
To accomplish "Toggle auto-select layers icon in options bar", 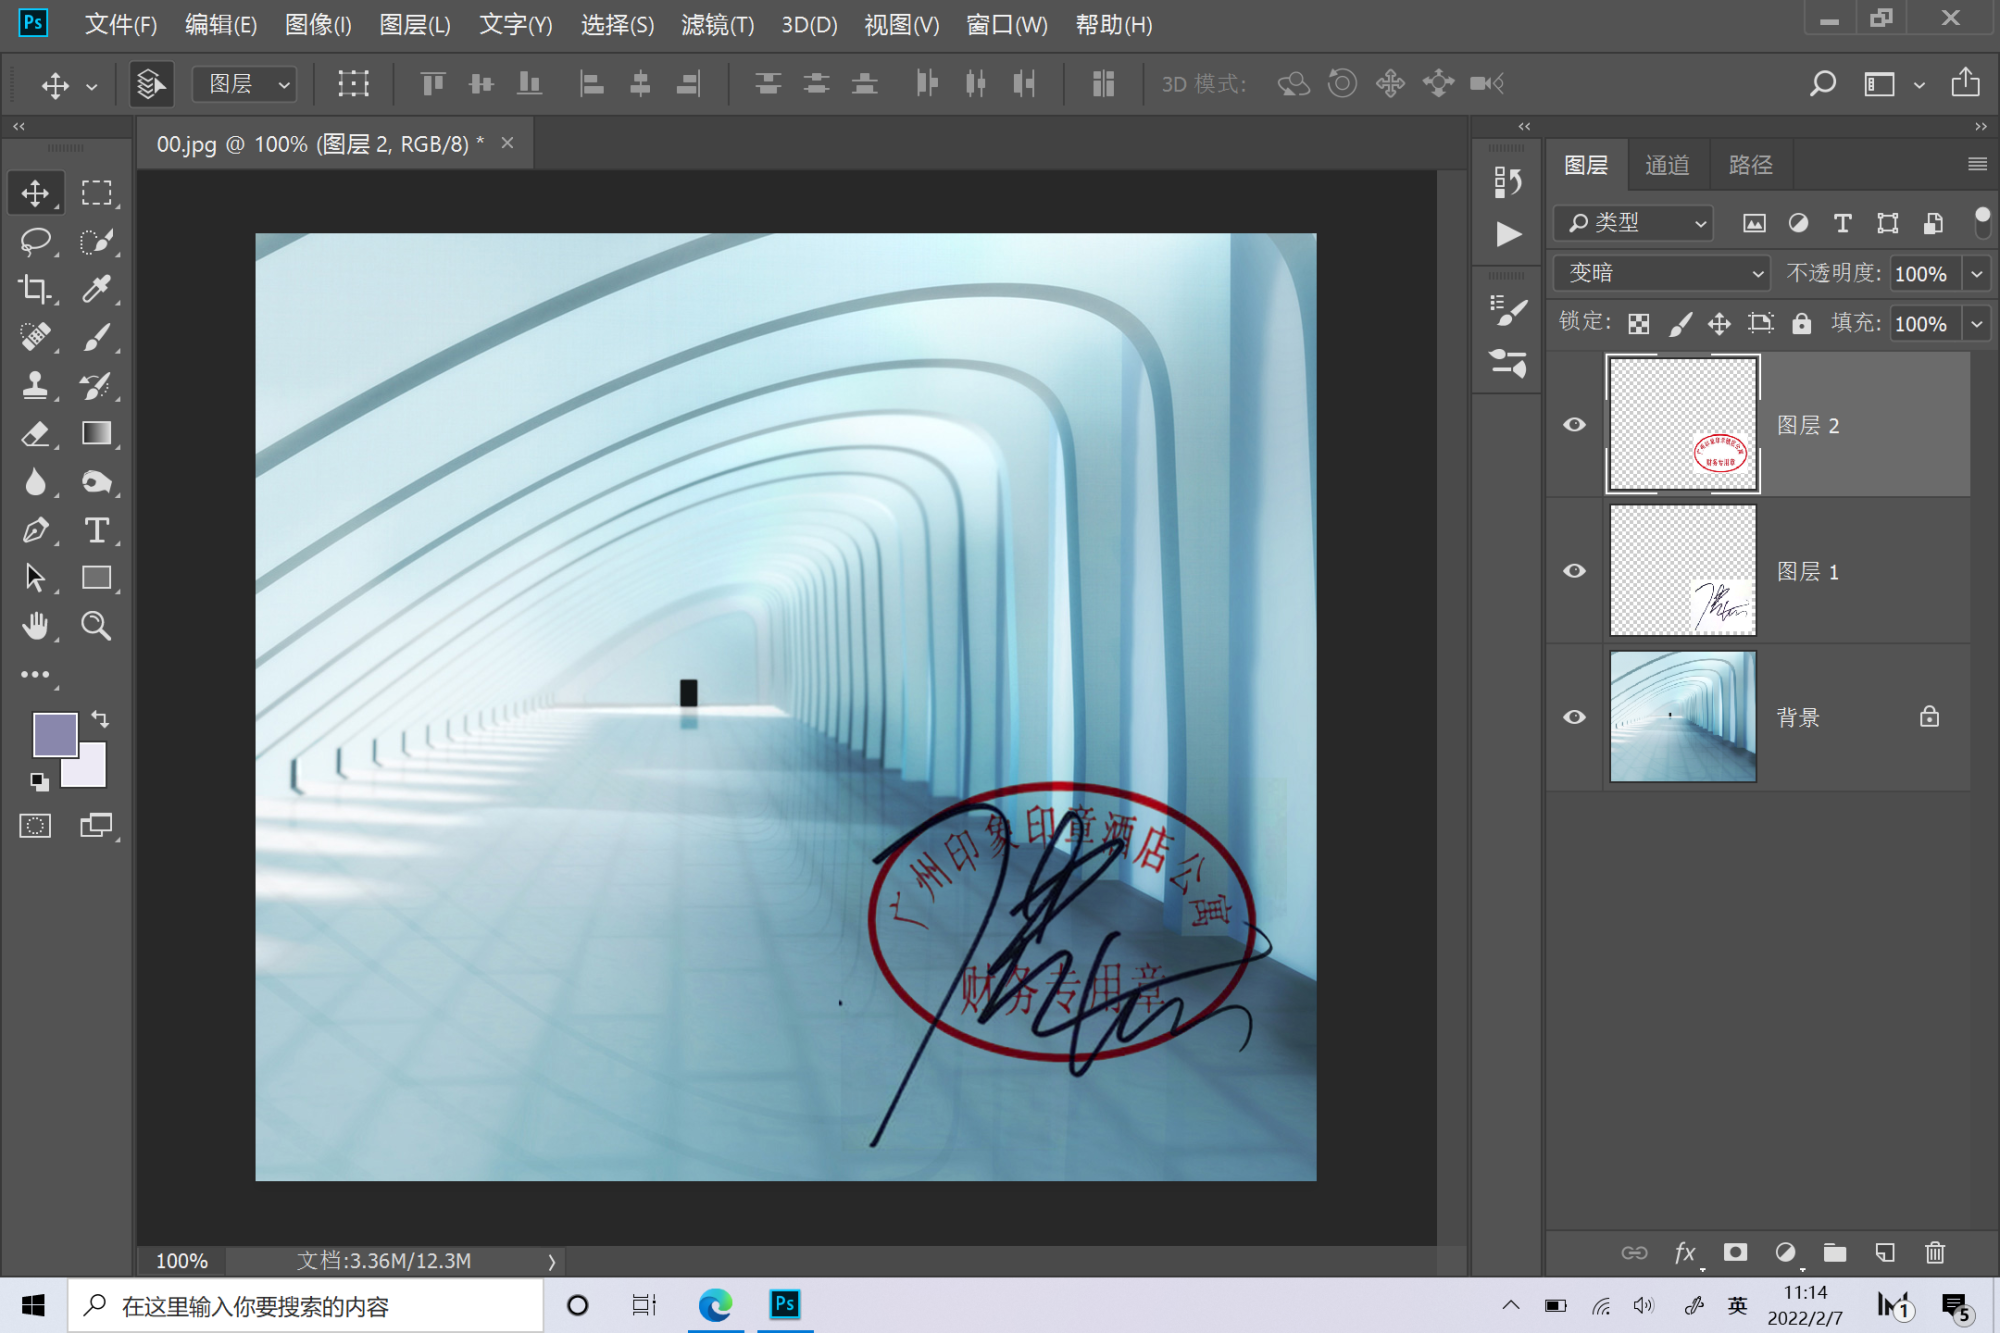I will tap(151, 84).
